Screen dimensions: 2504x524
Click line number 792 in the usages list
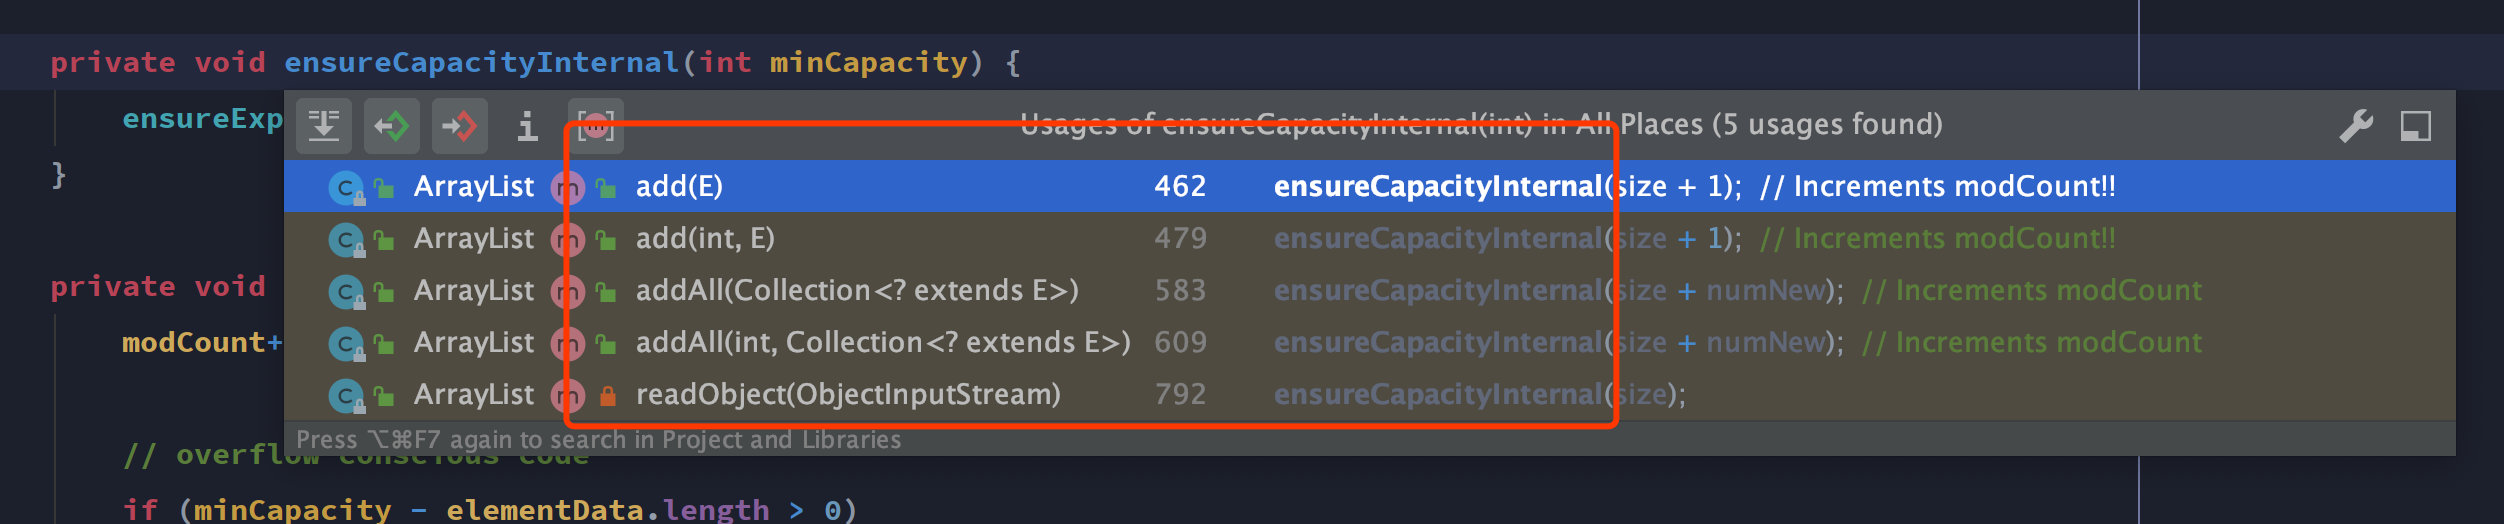(x=1180, y=394)
